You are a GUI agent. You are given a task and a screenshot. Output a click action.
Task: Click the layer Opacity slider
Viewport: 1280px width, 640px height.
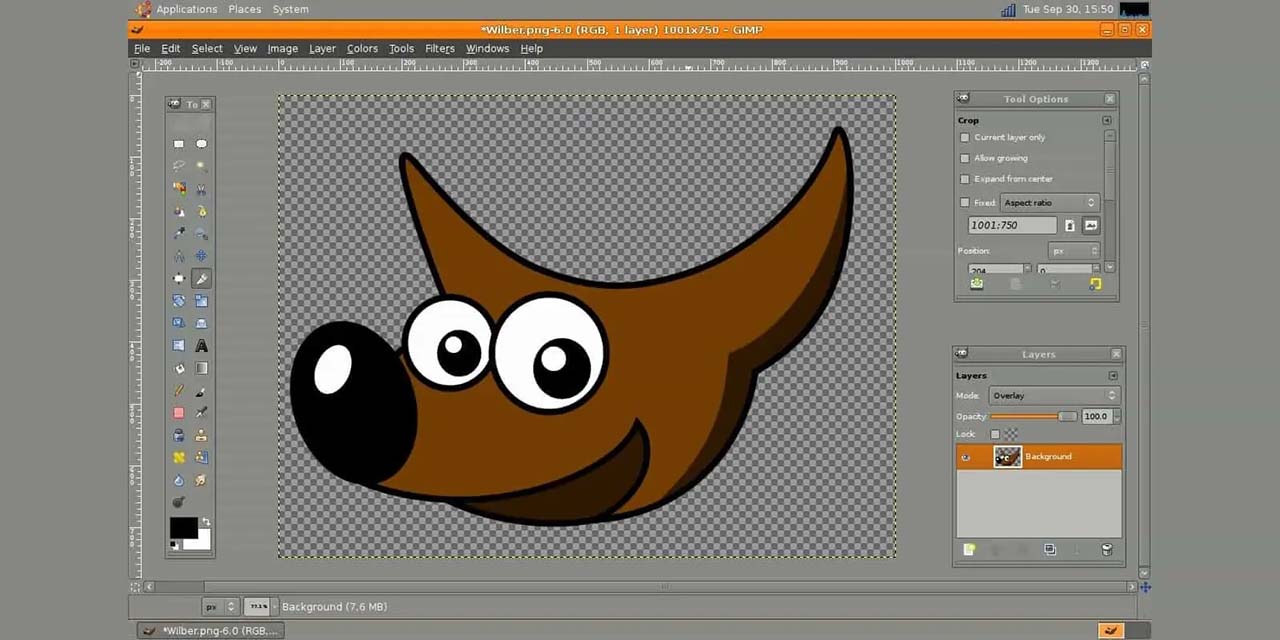click(x=1033, y=416)
